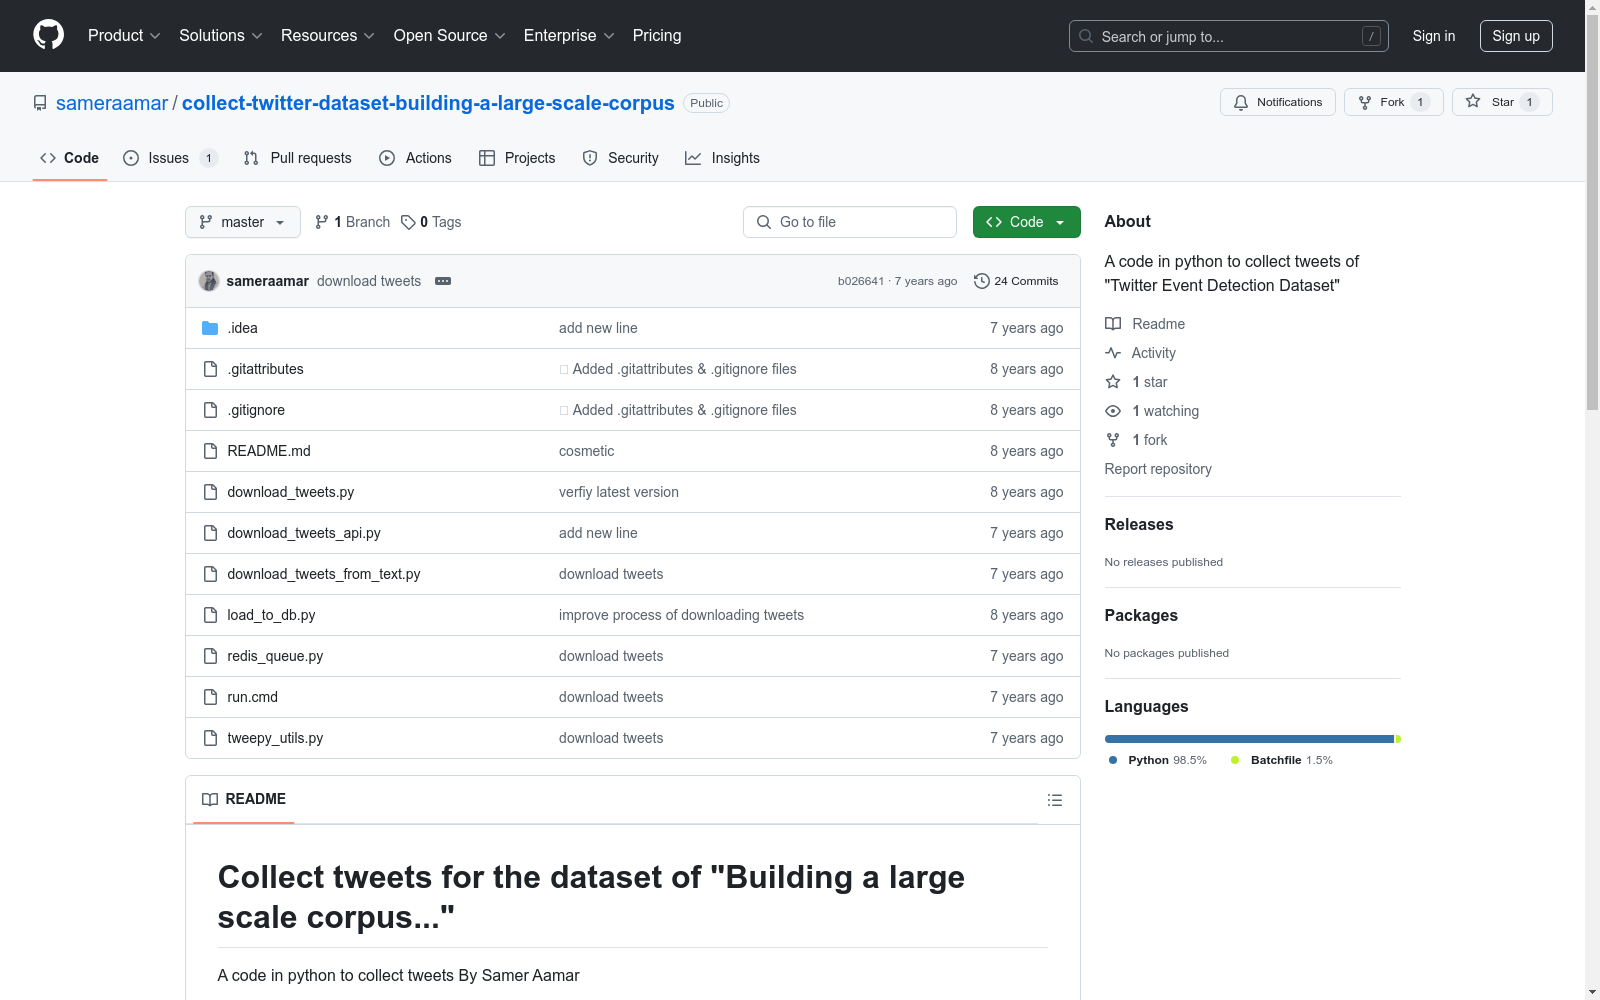1600x1000 pixels.
Task: Click the Pricing link
Action: (x=657, y=36)
